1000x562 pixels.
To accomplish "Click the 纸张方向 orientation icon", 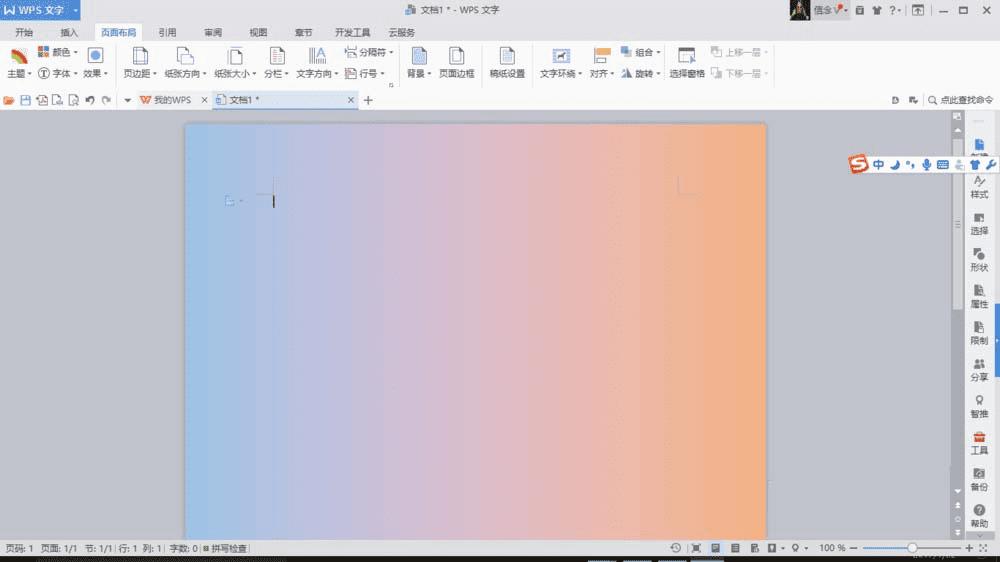I will (184, 56).
